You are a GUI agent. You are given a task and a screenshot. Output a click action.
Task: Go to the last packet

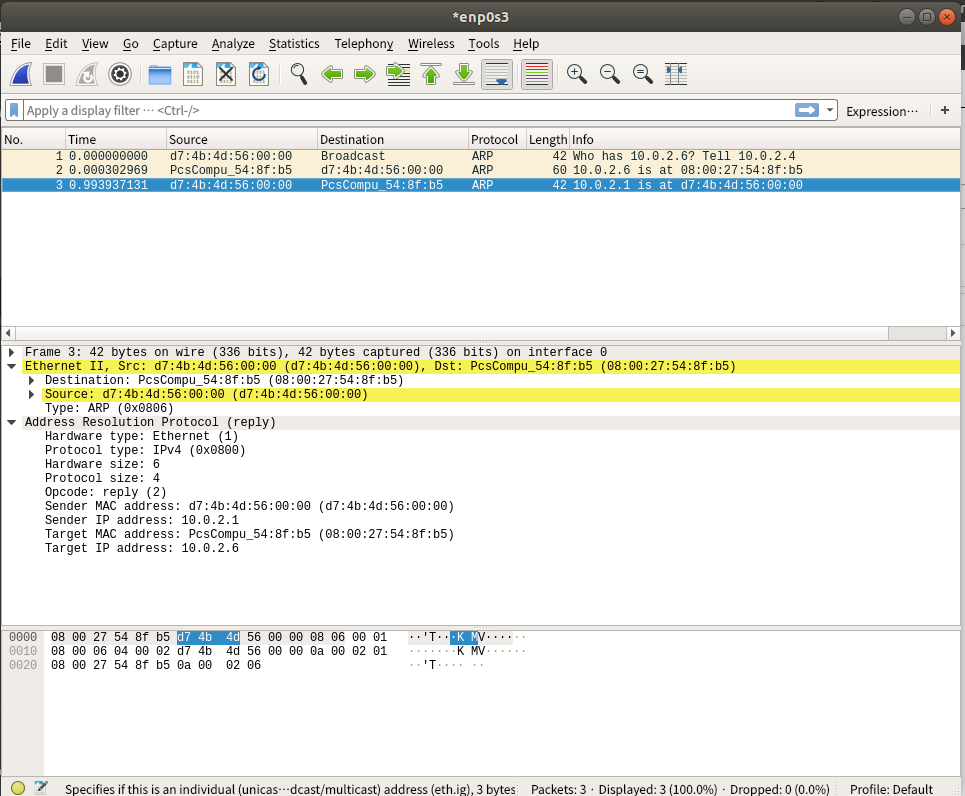tap(463, 74)
